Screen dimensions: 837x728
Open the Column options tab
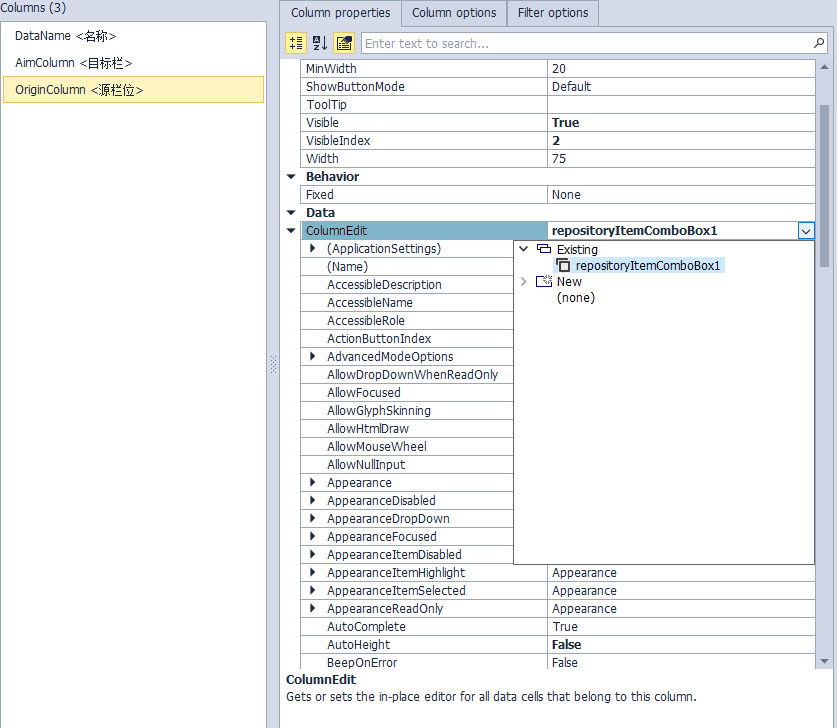pos(454,13)
